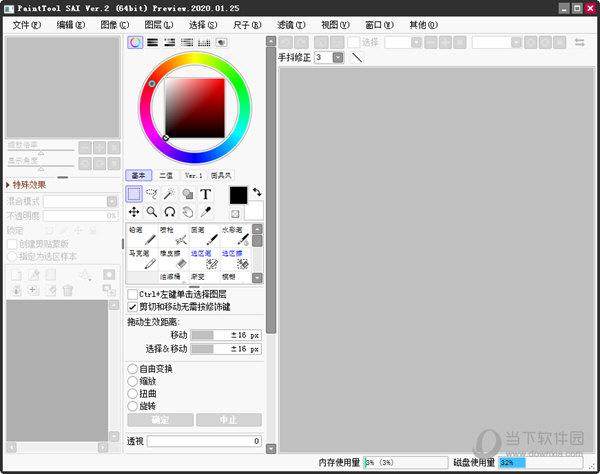Show the color wheel panel

[x=135, y=42]
